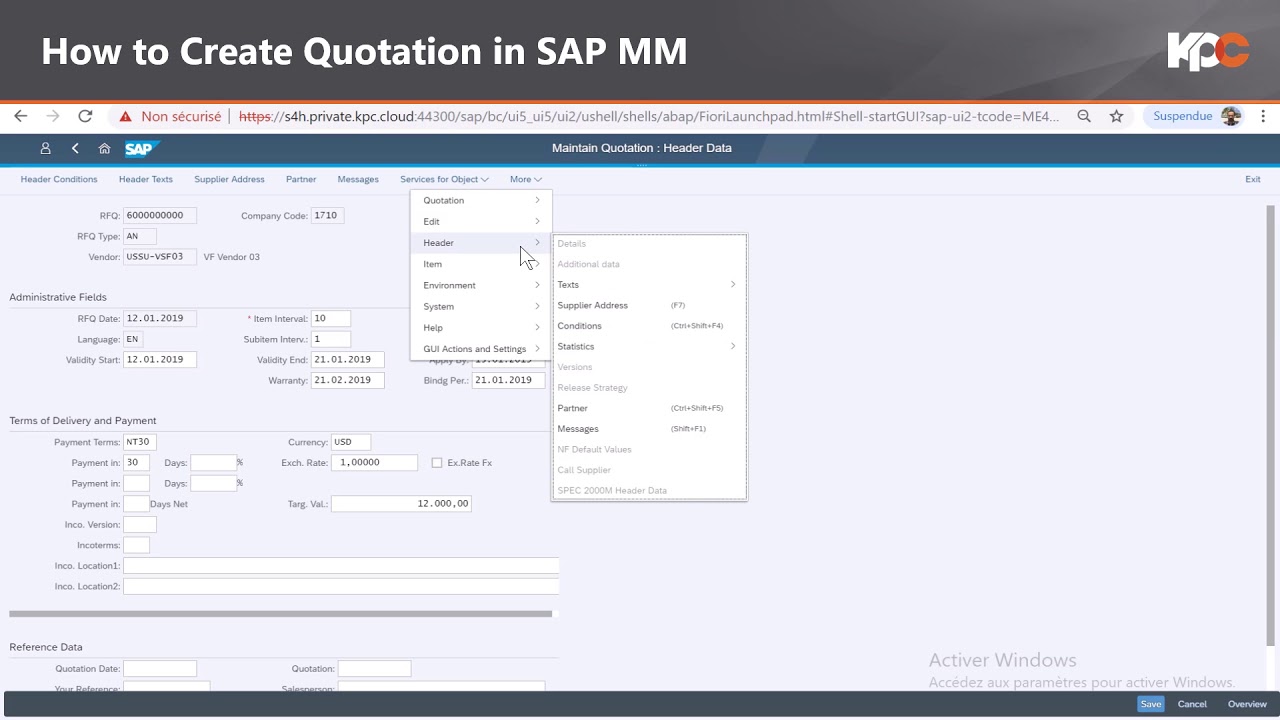Click the Suspendue profile button
This screenshot has width=1280, height=720.
tap(1195, 116)
